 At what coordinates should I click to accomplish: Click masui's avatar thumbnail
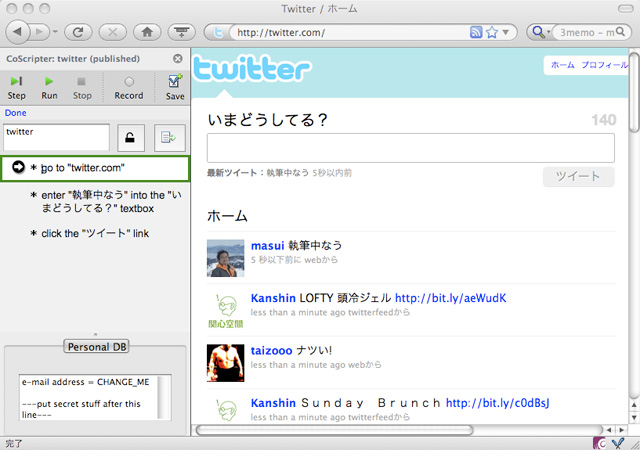click(225, 258)
